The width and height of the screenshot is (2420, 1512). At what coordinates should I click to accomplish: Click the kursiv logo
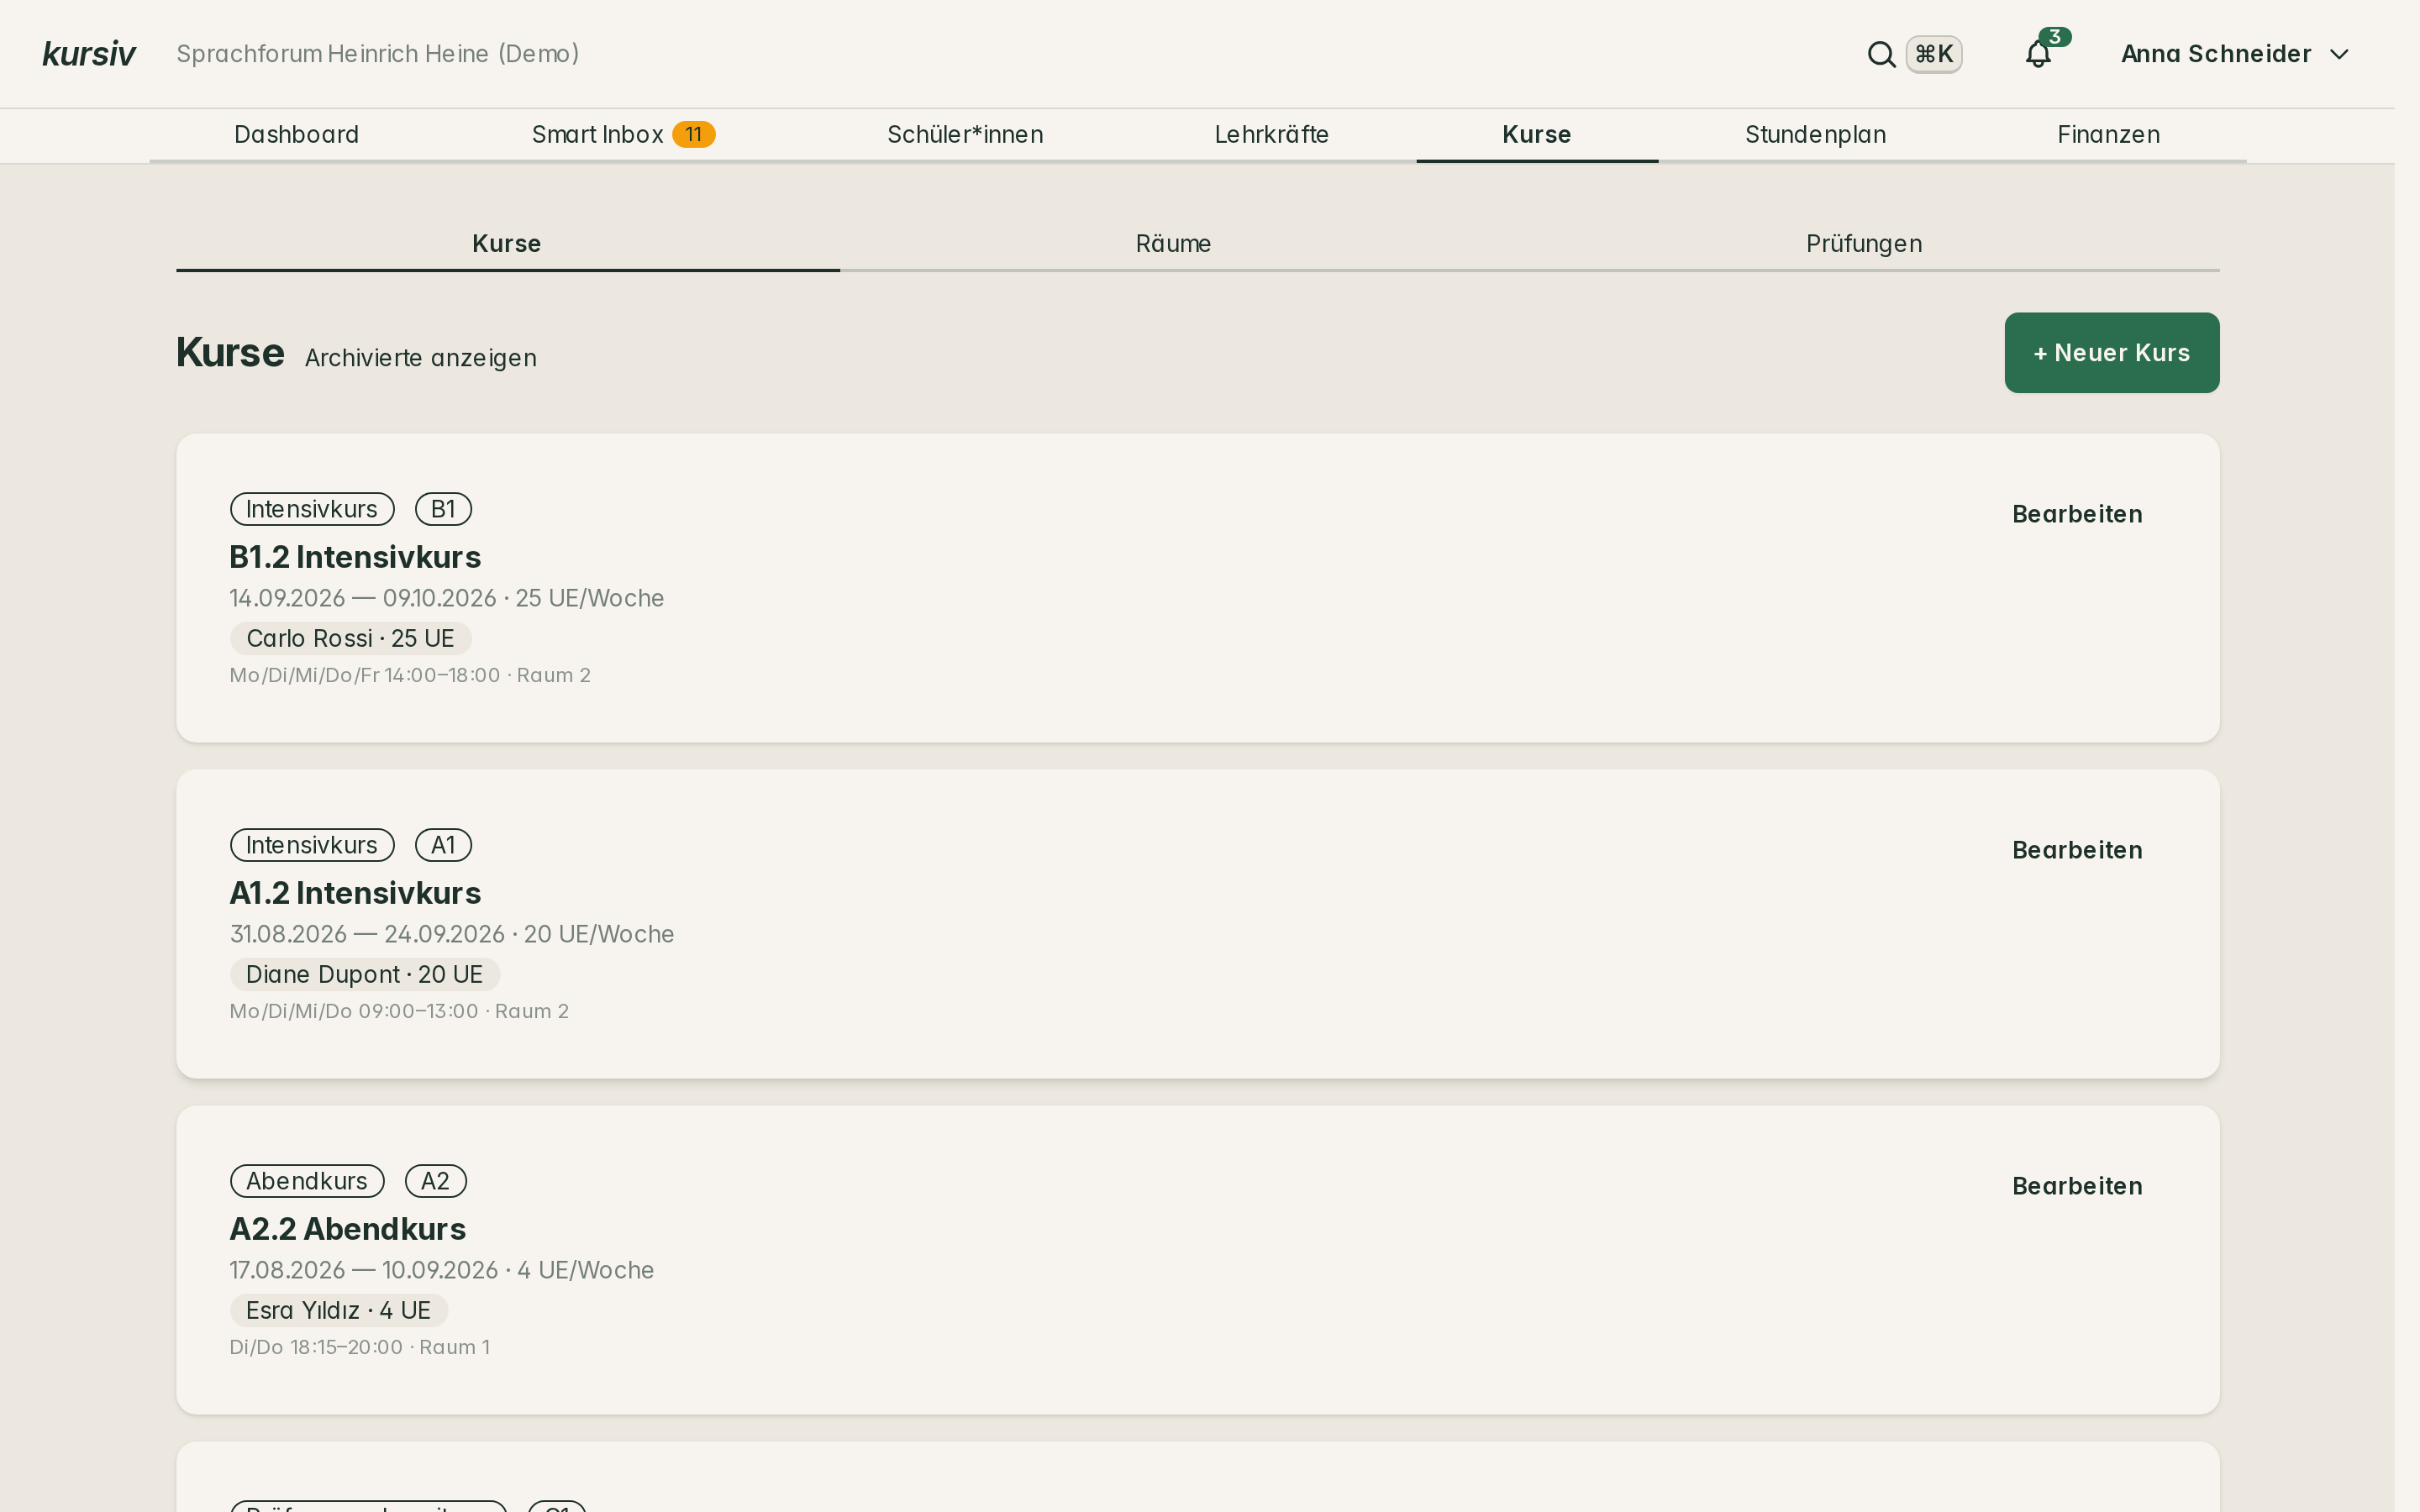[x=89, y=54]
